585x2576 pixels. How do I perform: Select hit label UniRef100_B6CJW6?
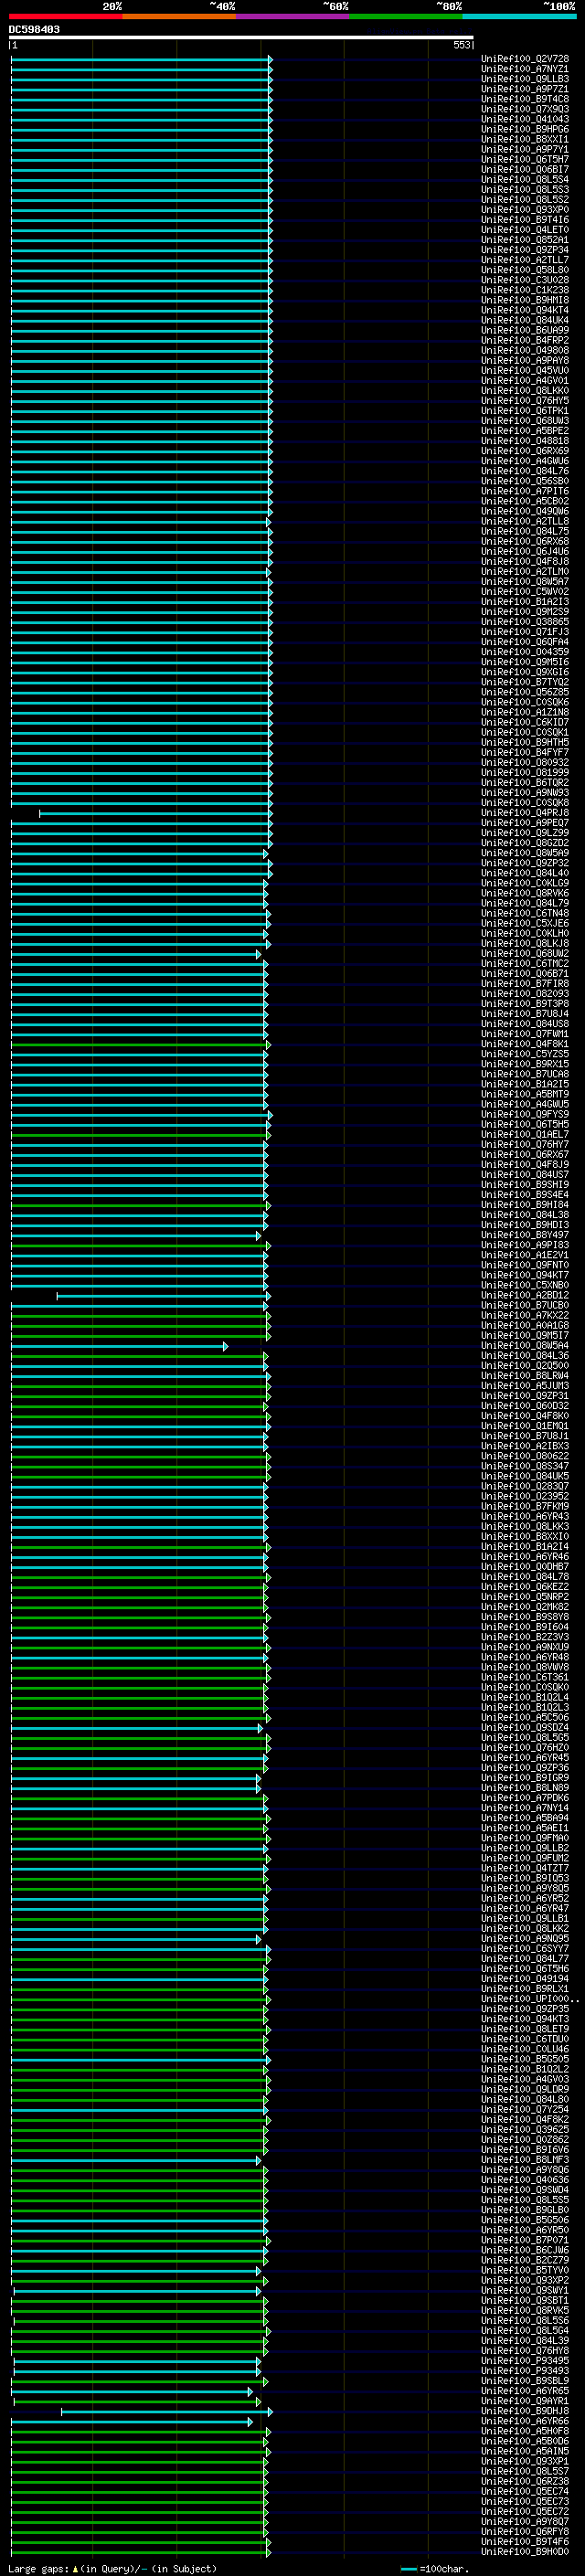click(524, 2250)
